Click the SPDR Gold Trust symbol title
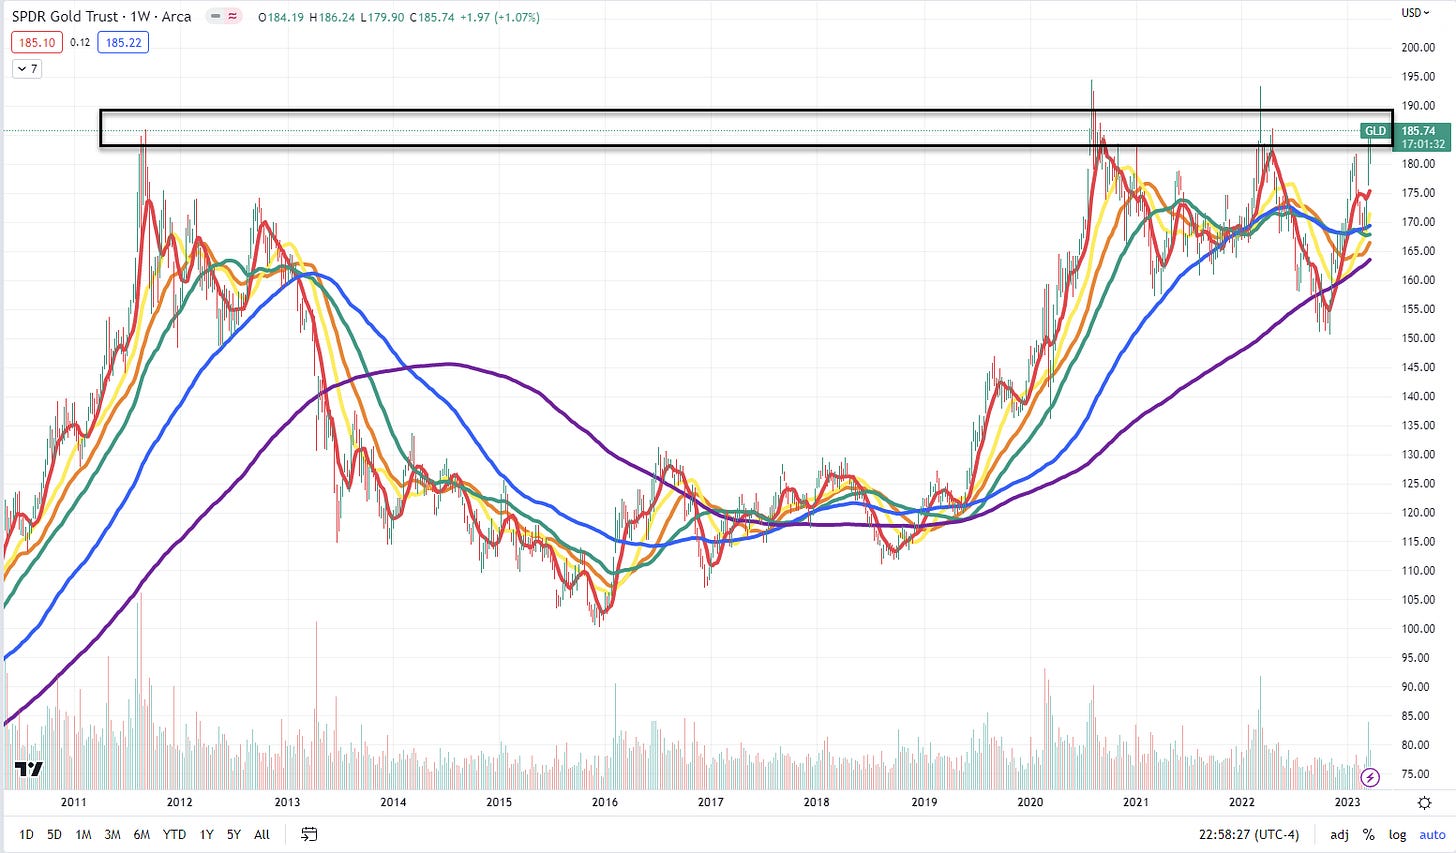This screenshot has width=1456, height=853. [x=65, y=17]
